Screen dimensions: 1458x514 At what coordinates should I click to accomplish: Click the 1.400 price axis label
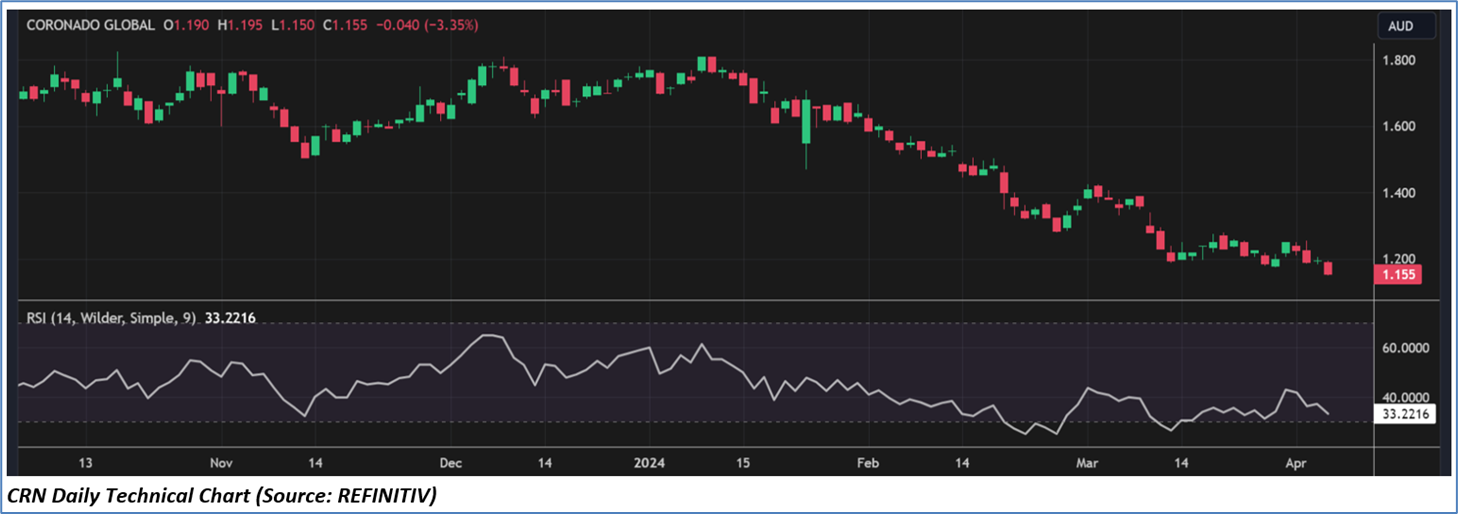tap(1398, 193)
